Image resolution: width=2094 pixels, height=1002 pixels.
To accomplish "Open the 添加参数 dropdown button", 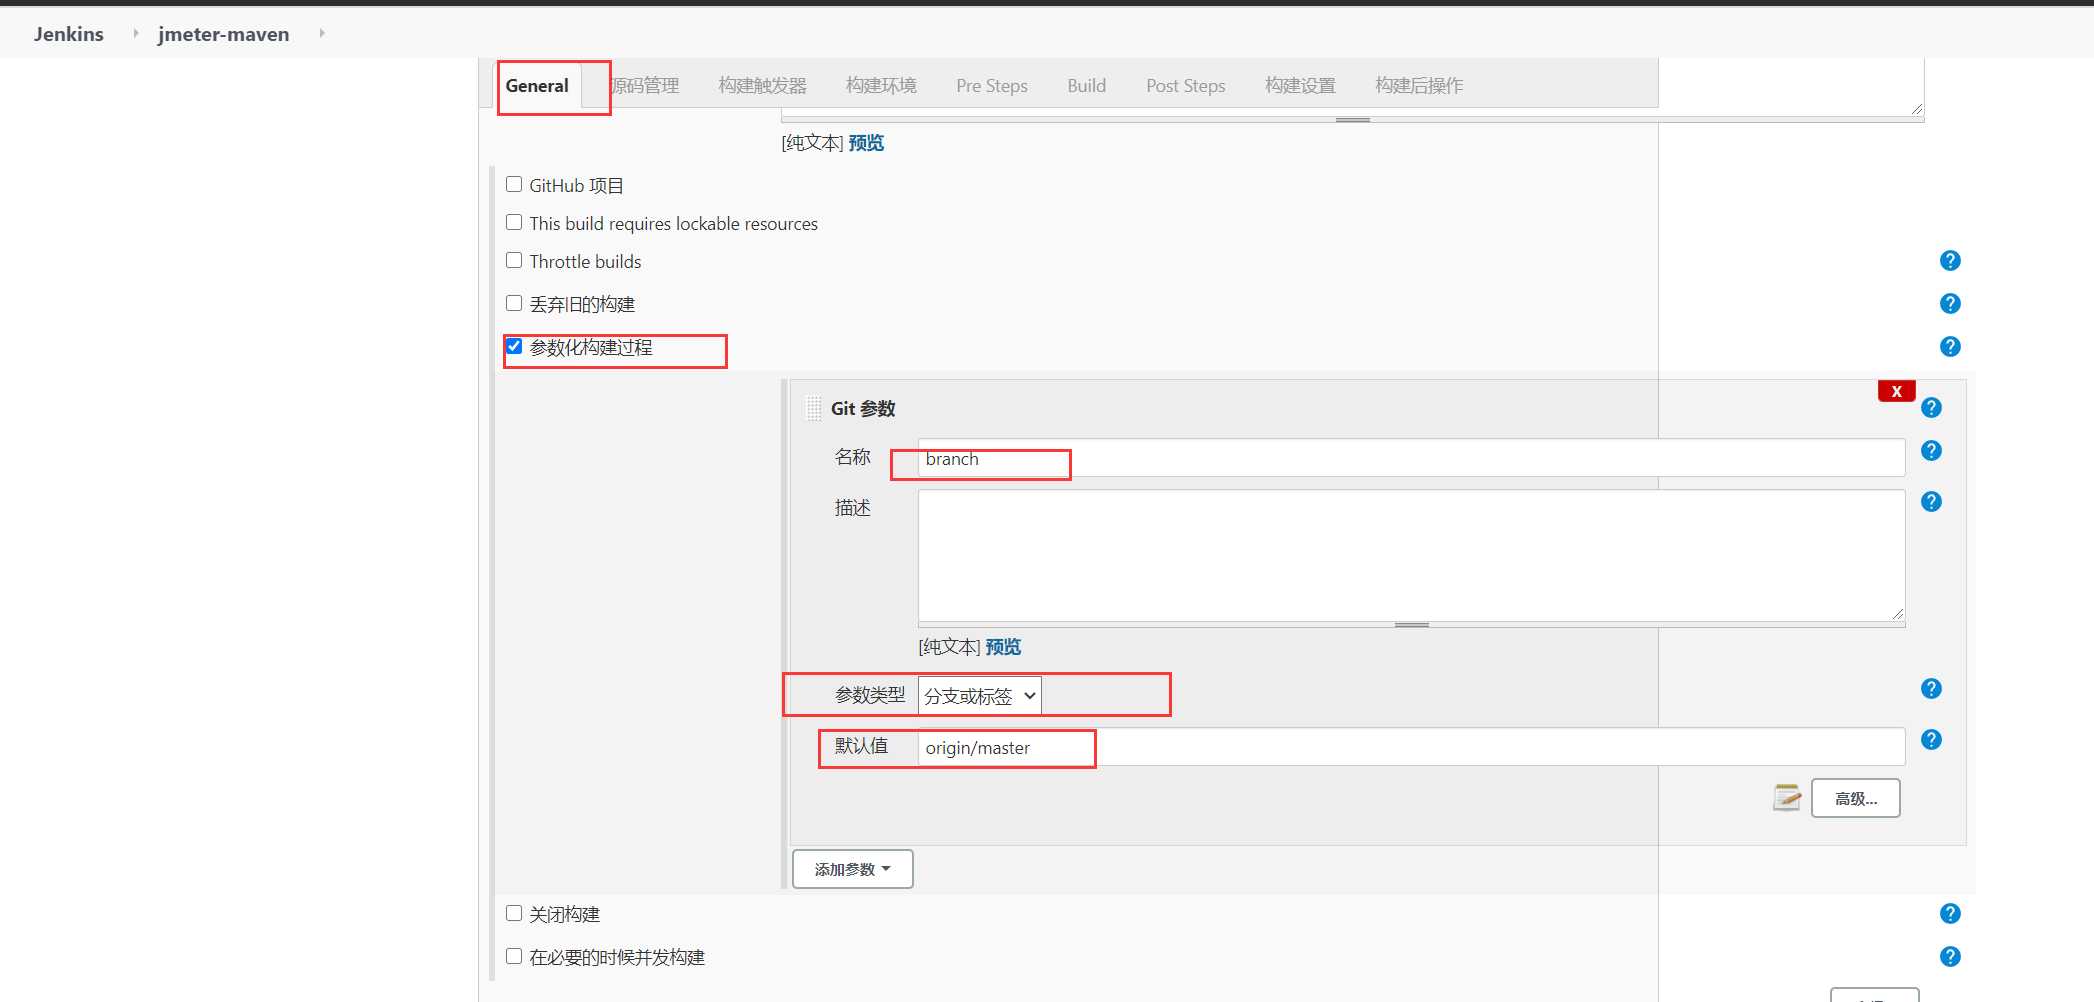I will 853,869.
